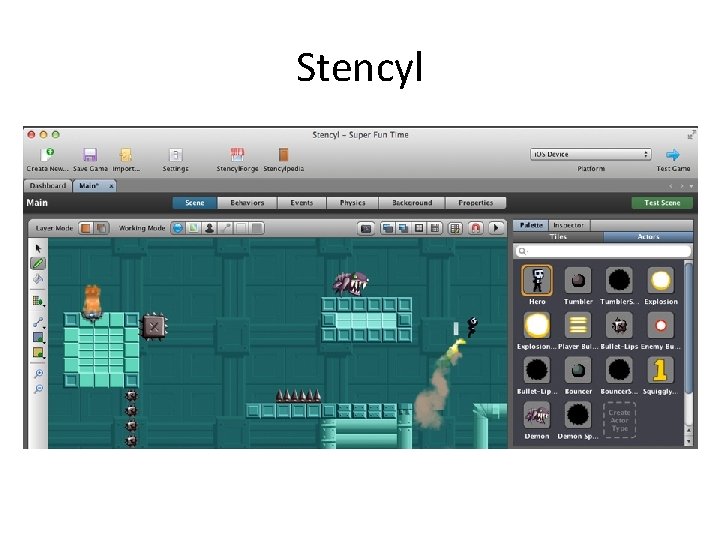Click the Create New toolbar icon

click(47, 155)
